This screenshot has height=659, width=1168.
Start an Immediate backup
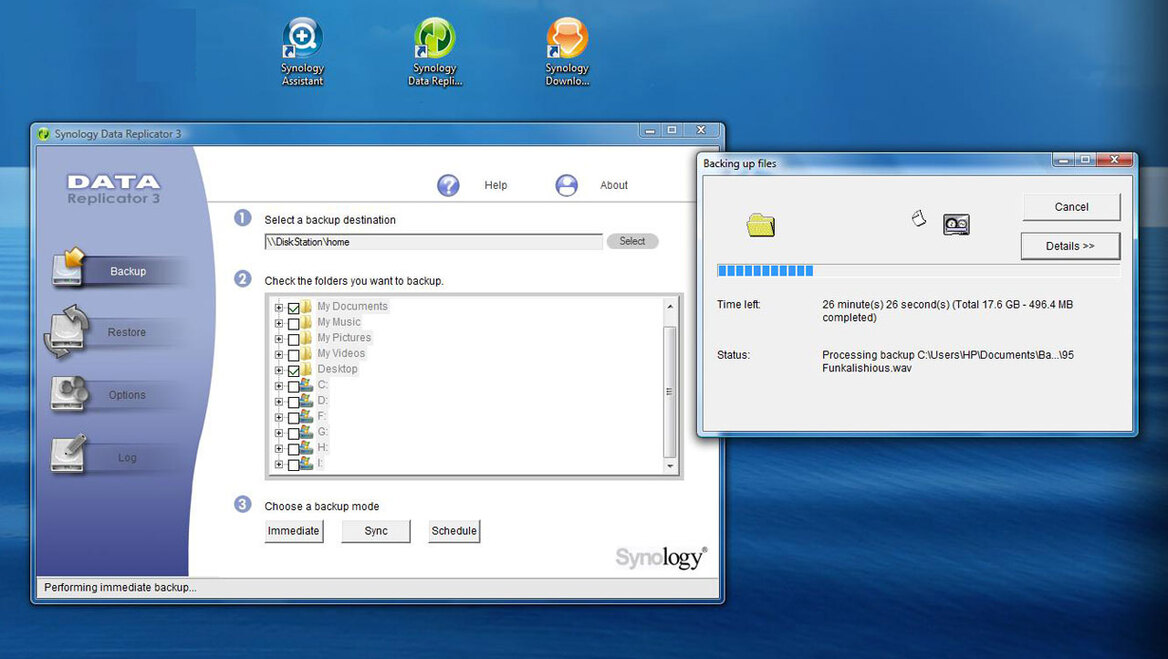[x=293, y=531]
